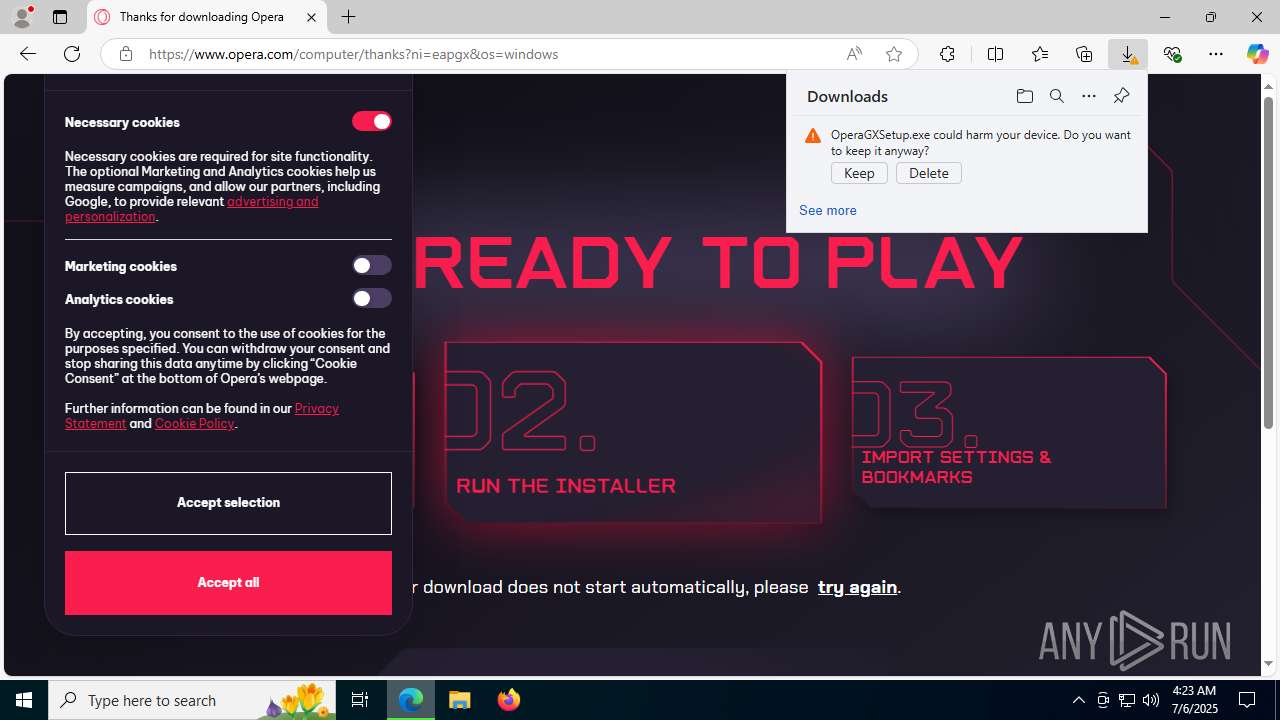This screenshot has height=720, width=1280.
Task: Open Copilot sidebar icon
Action: (x=1257, y=54)
